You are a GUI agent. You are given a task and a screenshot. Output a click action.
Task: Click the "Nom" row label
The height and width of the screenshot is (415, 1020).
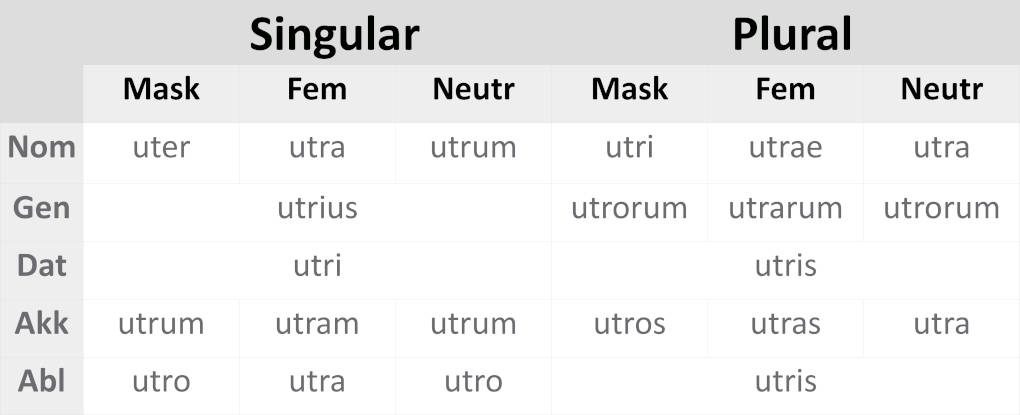42,148
